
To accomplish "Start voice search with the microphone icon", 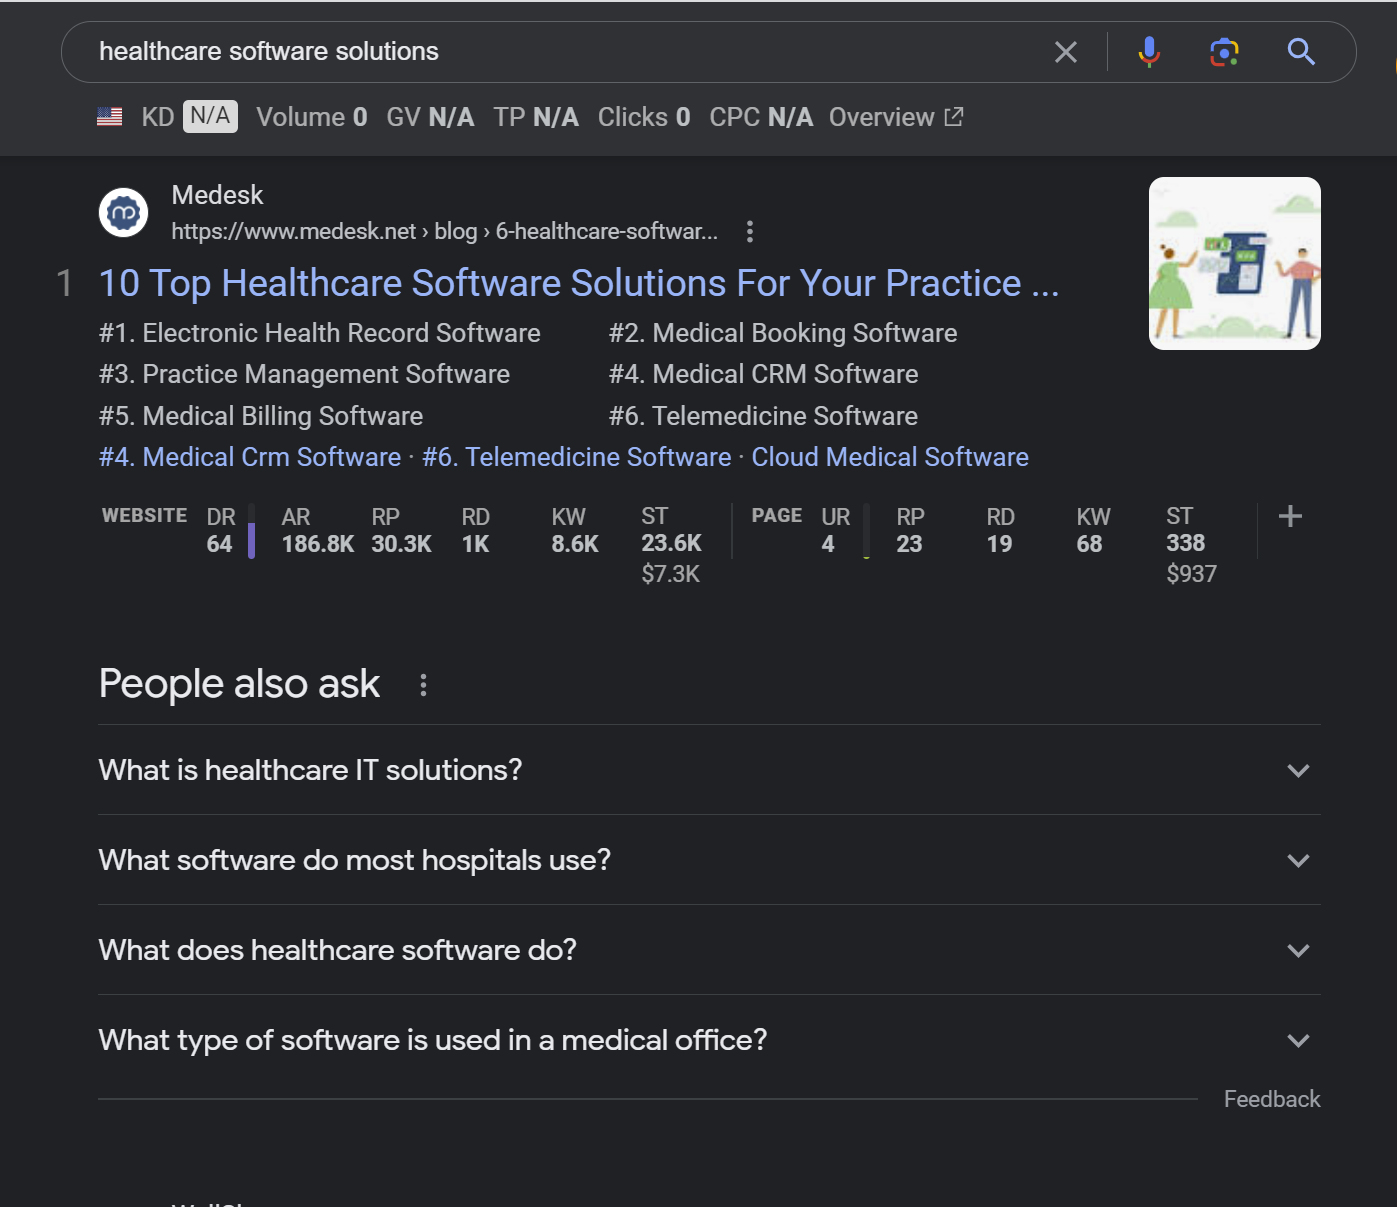I will [1149, 52].
